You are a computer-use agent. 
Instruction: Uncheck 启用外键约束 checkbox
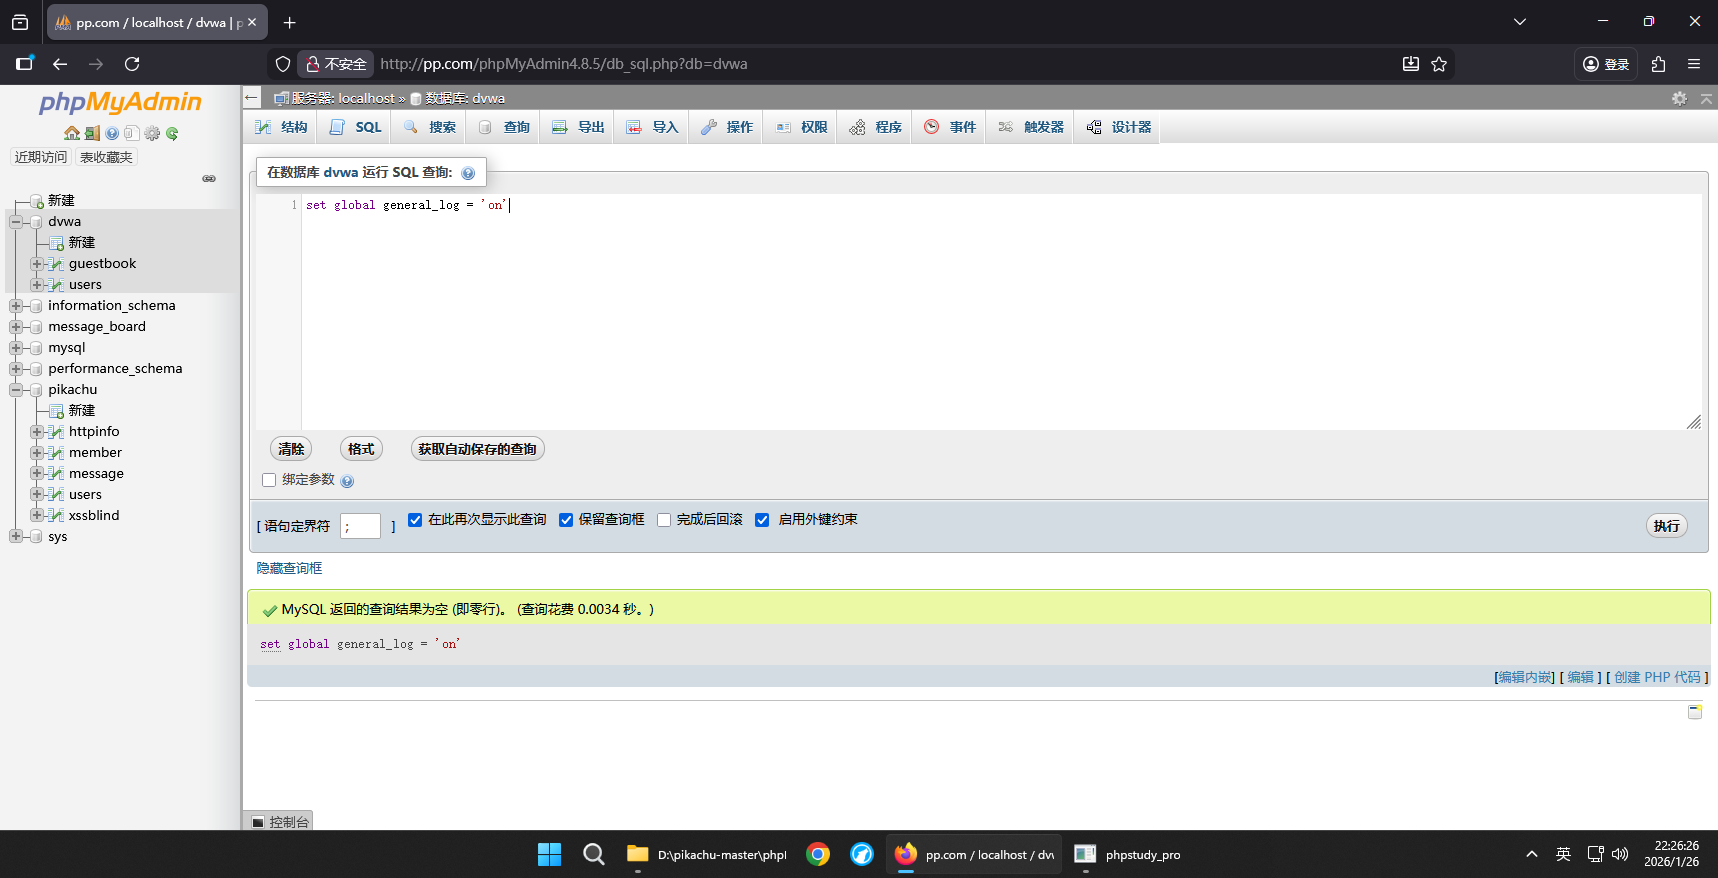(x=762, y=520)
